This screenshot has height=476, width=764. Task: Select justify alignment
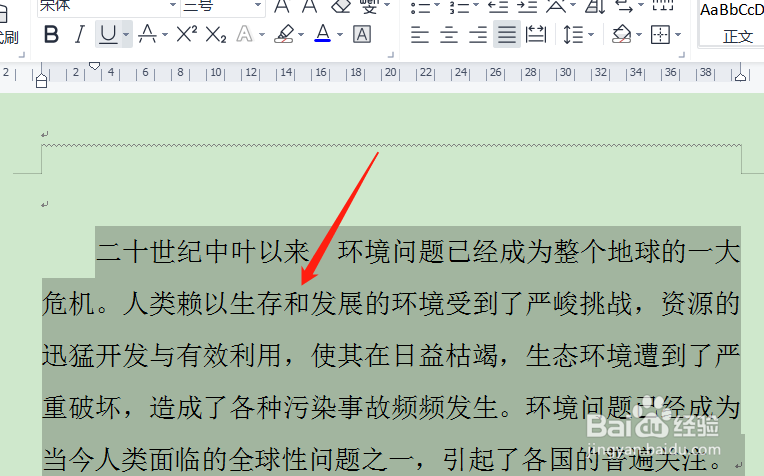click(507, 35)
